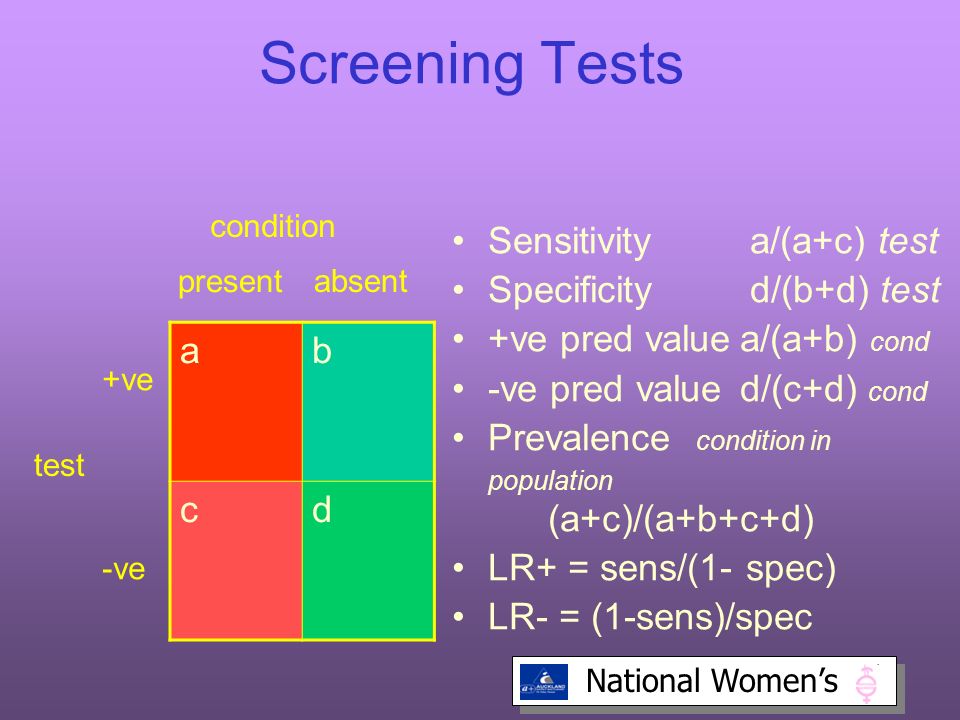Click the '-ve' row label

pos(124,569)
